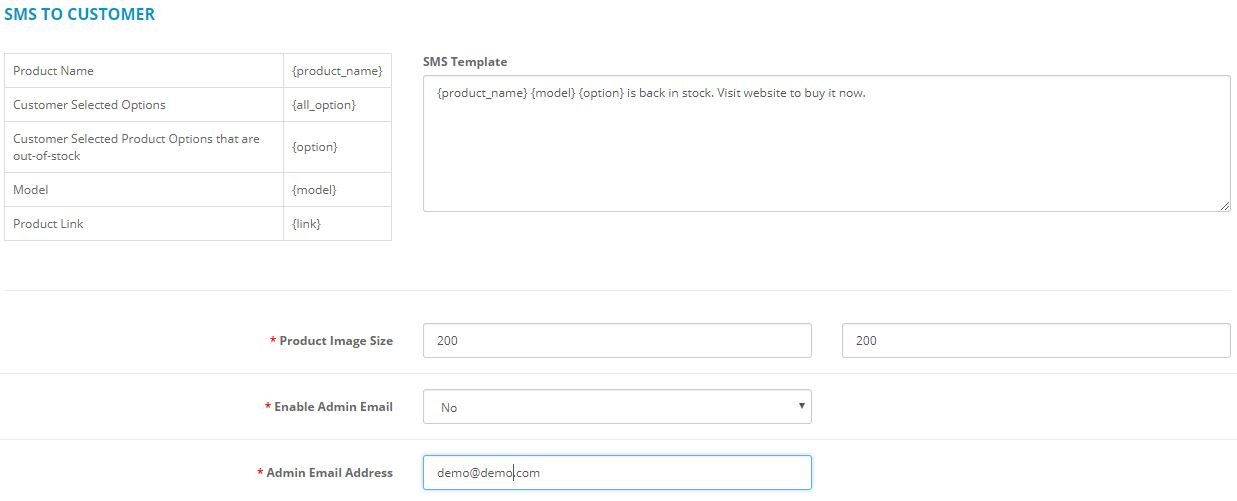Click the SMS TO CUSTOMER heading

coord(80,15)
